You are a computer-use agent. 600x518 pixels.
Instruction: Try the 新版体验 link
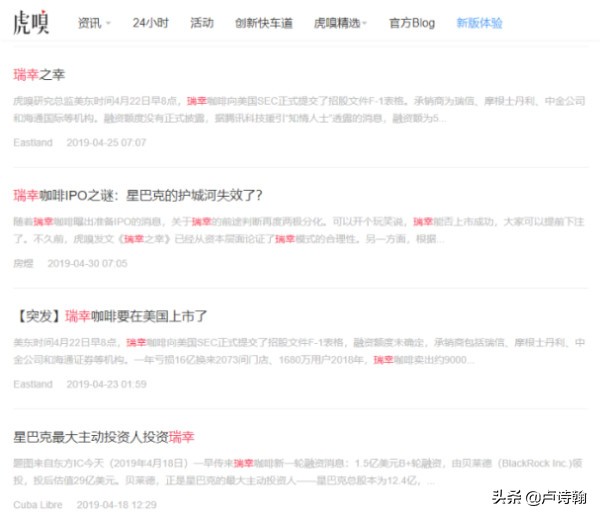[x=479, y=23]
